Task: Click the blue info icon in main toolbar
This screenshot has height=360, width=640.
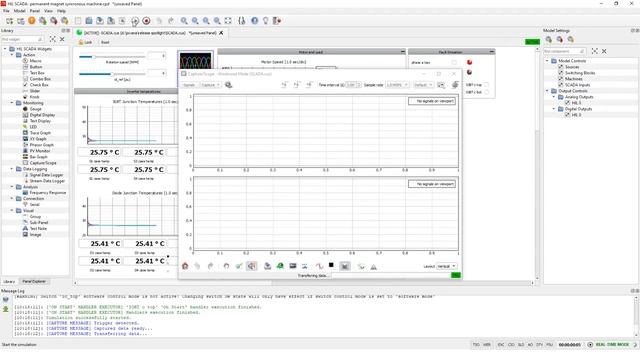Action: coord(255,21)
